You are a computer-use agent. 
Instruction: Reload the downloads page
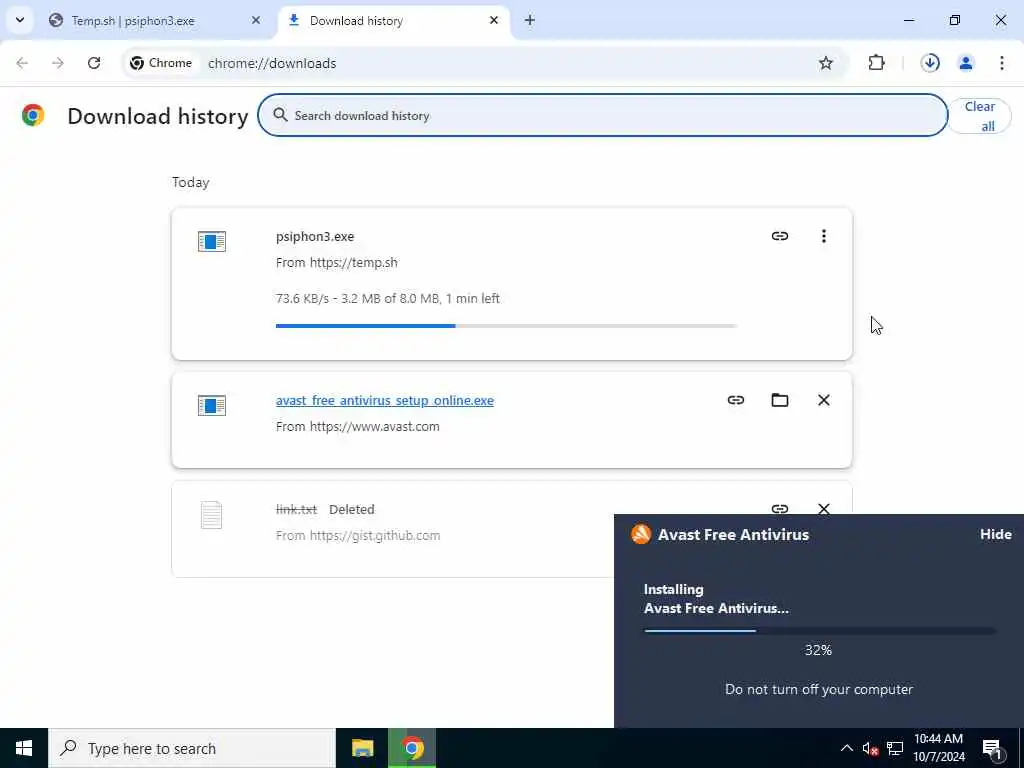coord(94,63)
